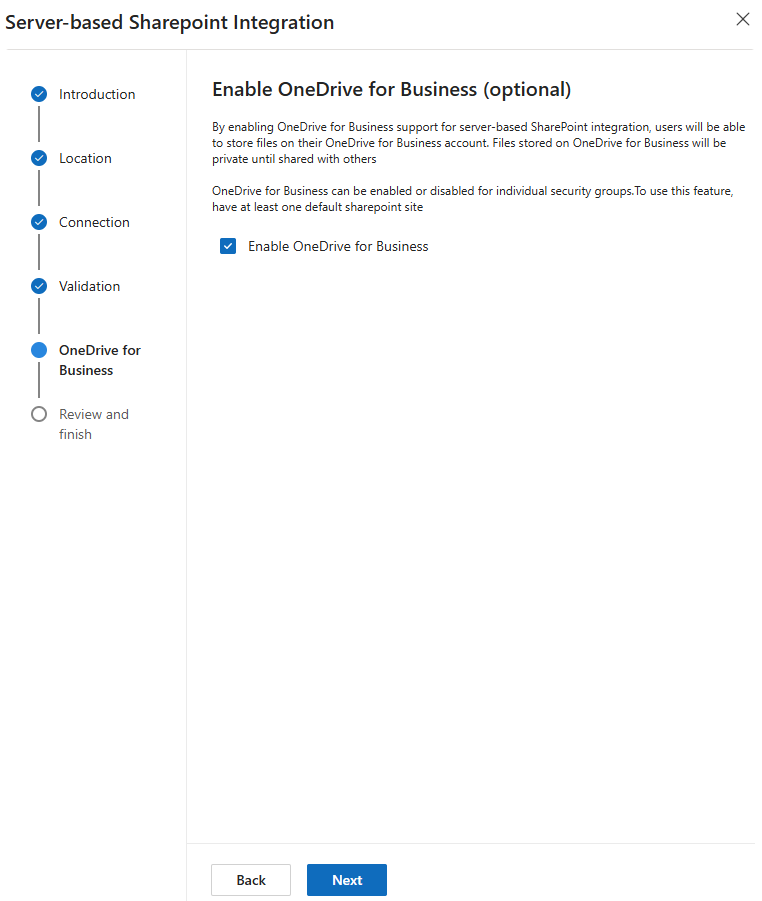Click the Enable OneDrive for Business (optional) heading
This screenshot has height=901, width=762.
coord(391,90)
